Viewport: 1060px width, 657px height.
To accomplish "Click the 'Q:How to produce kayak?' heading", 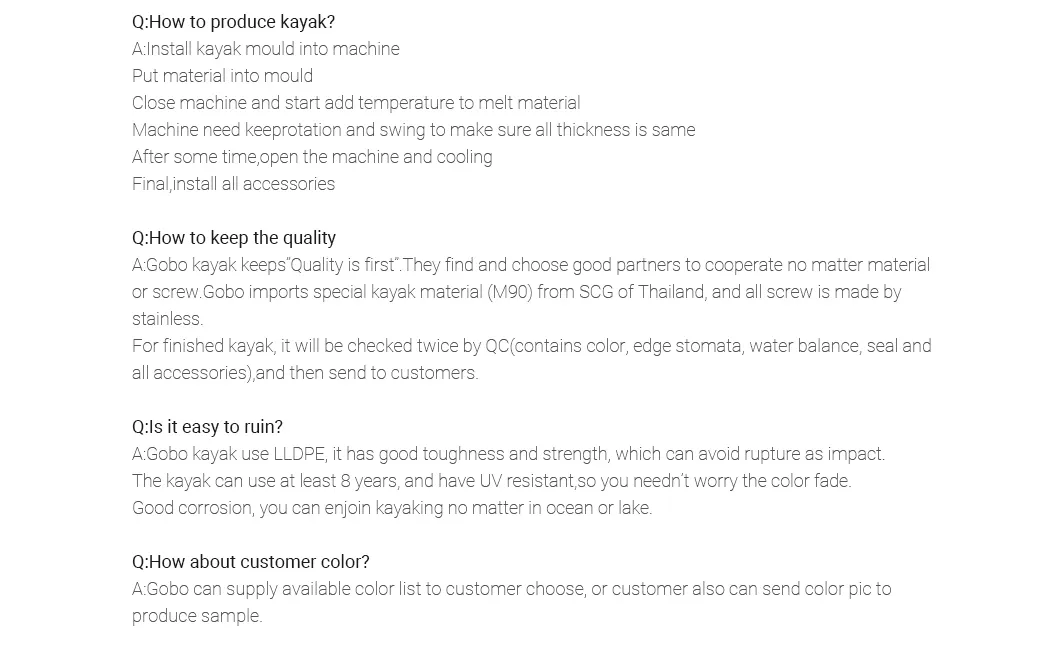I will click(233, 22).
